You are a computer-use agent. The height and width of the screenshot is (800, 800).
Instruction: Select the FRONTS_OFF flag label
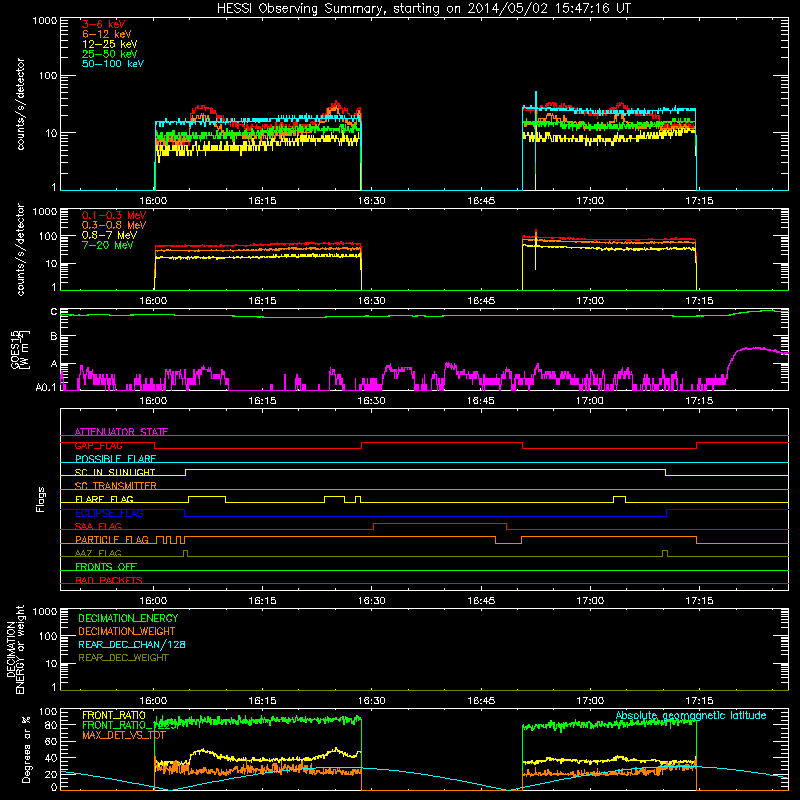click(106, 566)
